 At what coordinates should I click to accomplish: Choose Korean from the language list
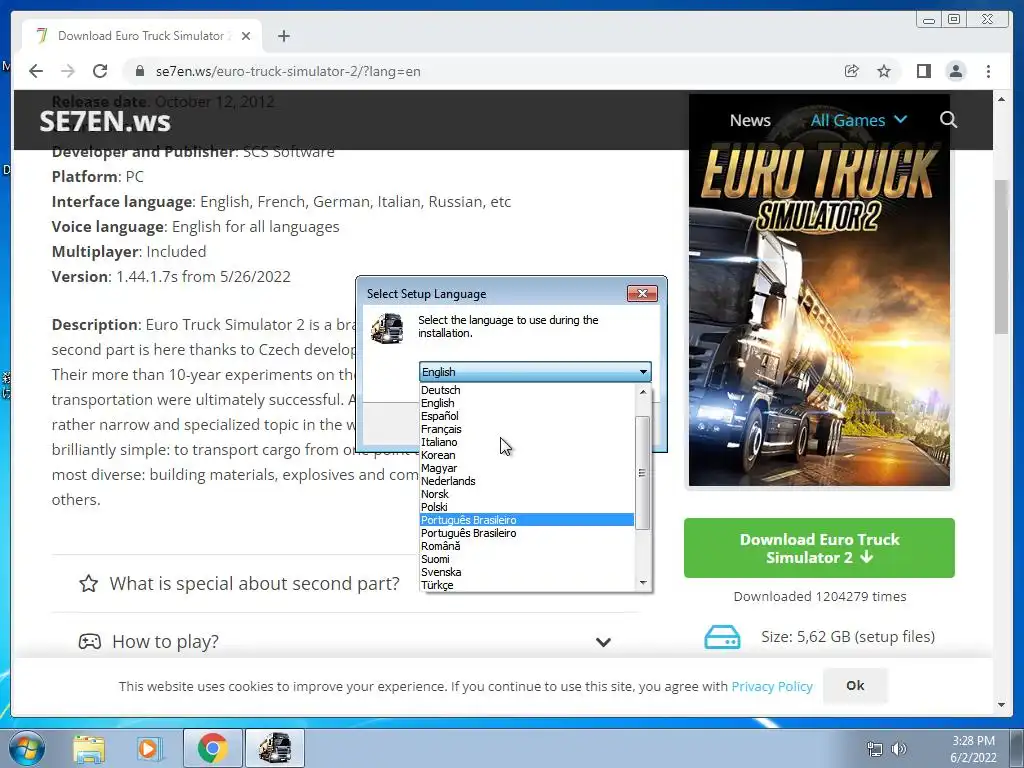(x=526, y=455)
